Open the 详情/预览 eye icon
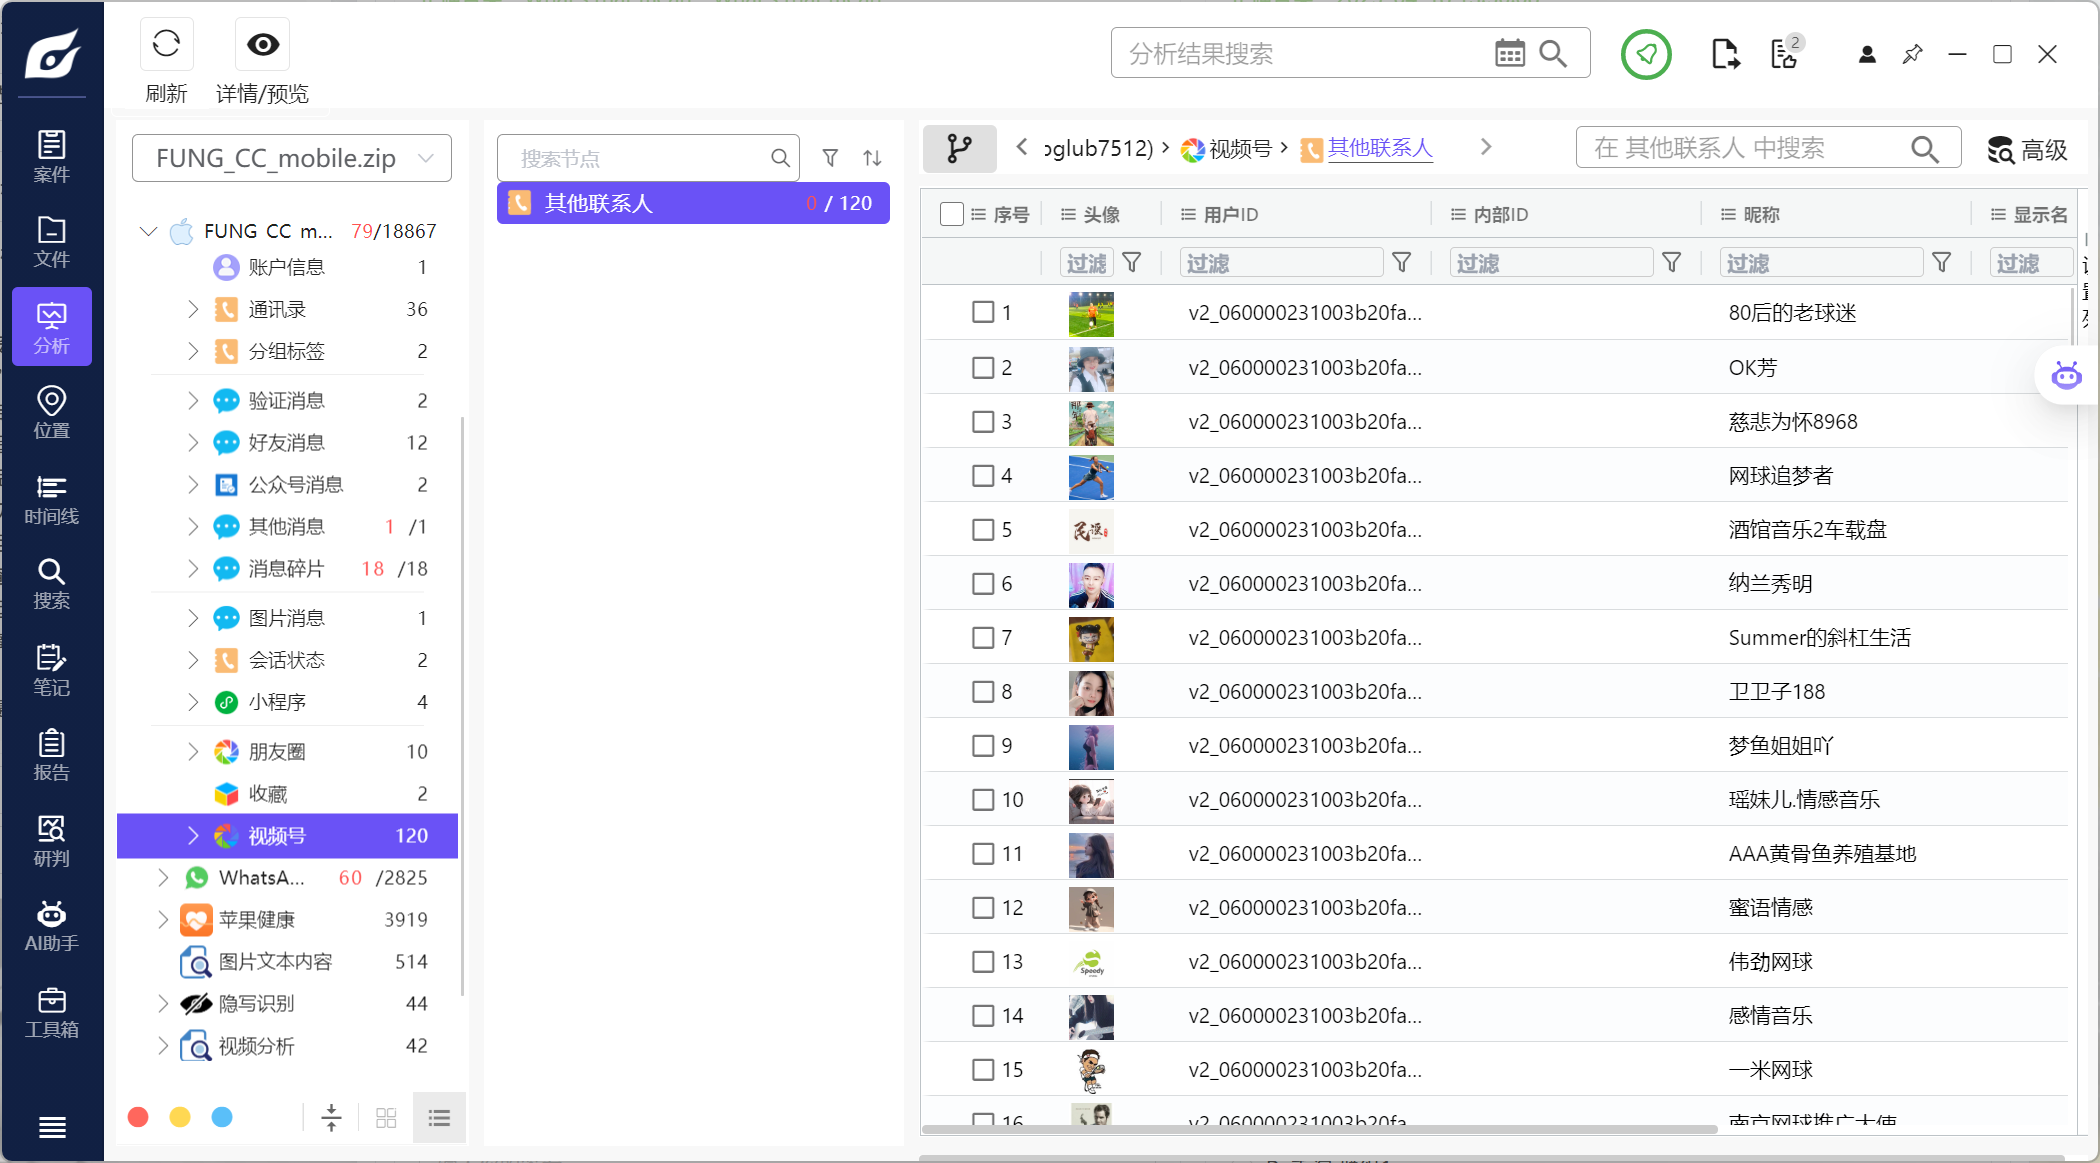Image resolution: width=2100 pixels, height=1163 pixels. tap(263, 44)
